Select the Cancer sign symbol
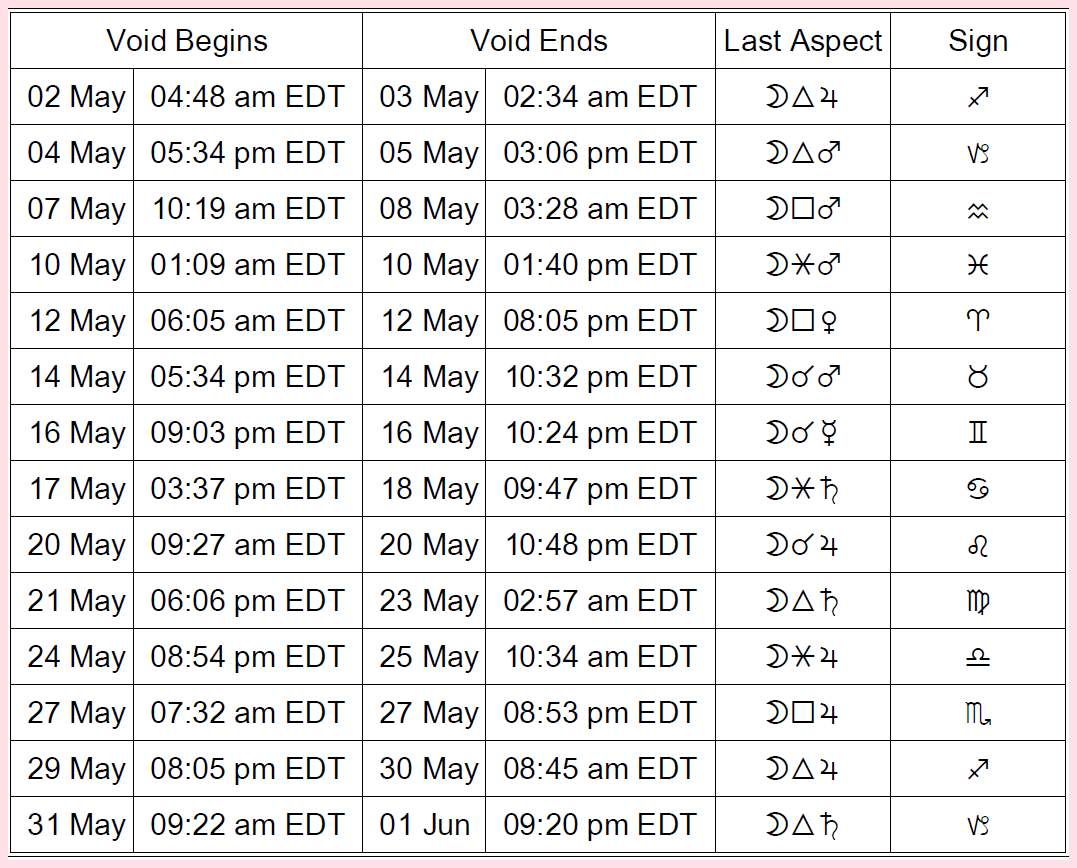 click(x=978, y=489)
